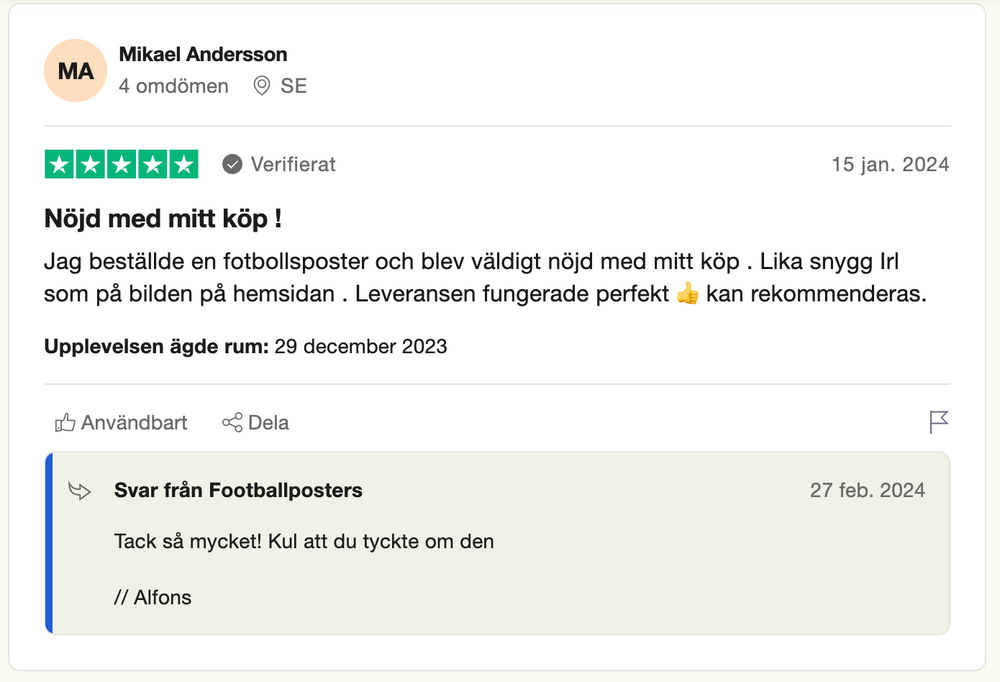This screenshot has height=682, width=1000.
Task: Click the verified checkmark badge icon
Action: [x=232, y=164]
